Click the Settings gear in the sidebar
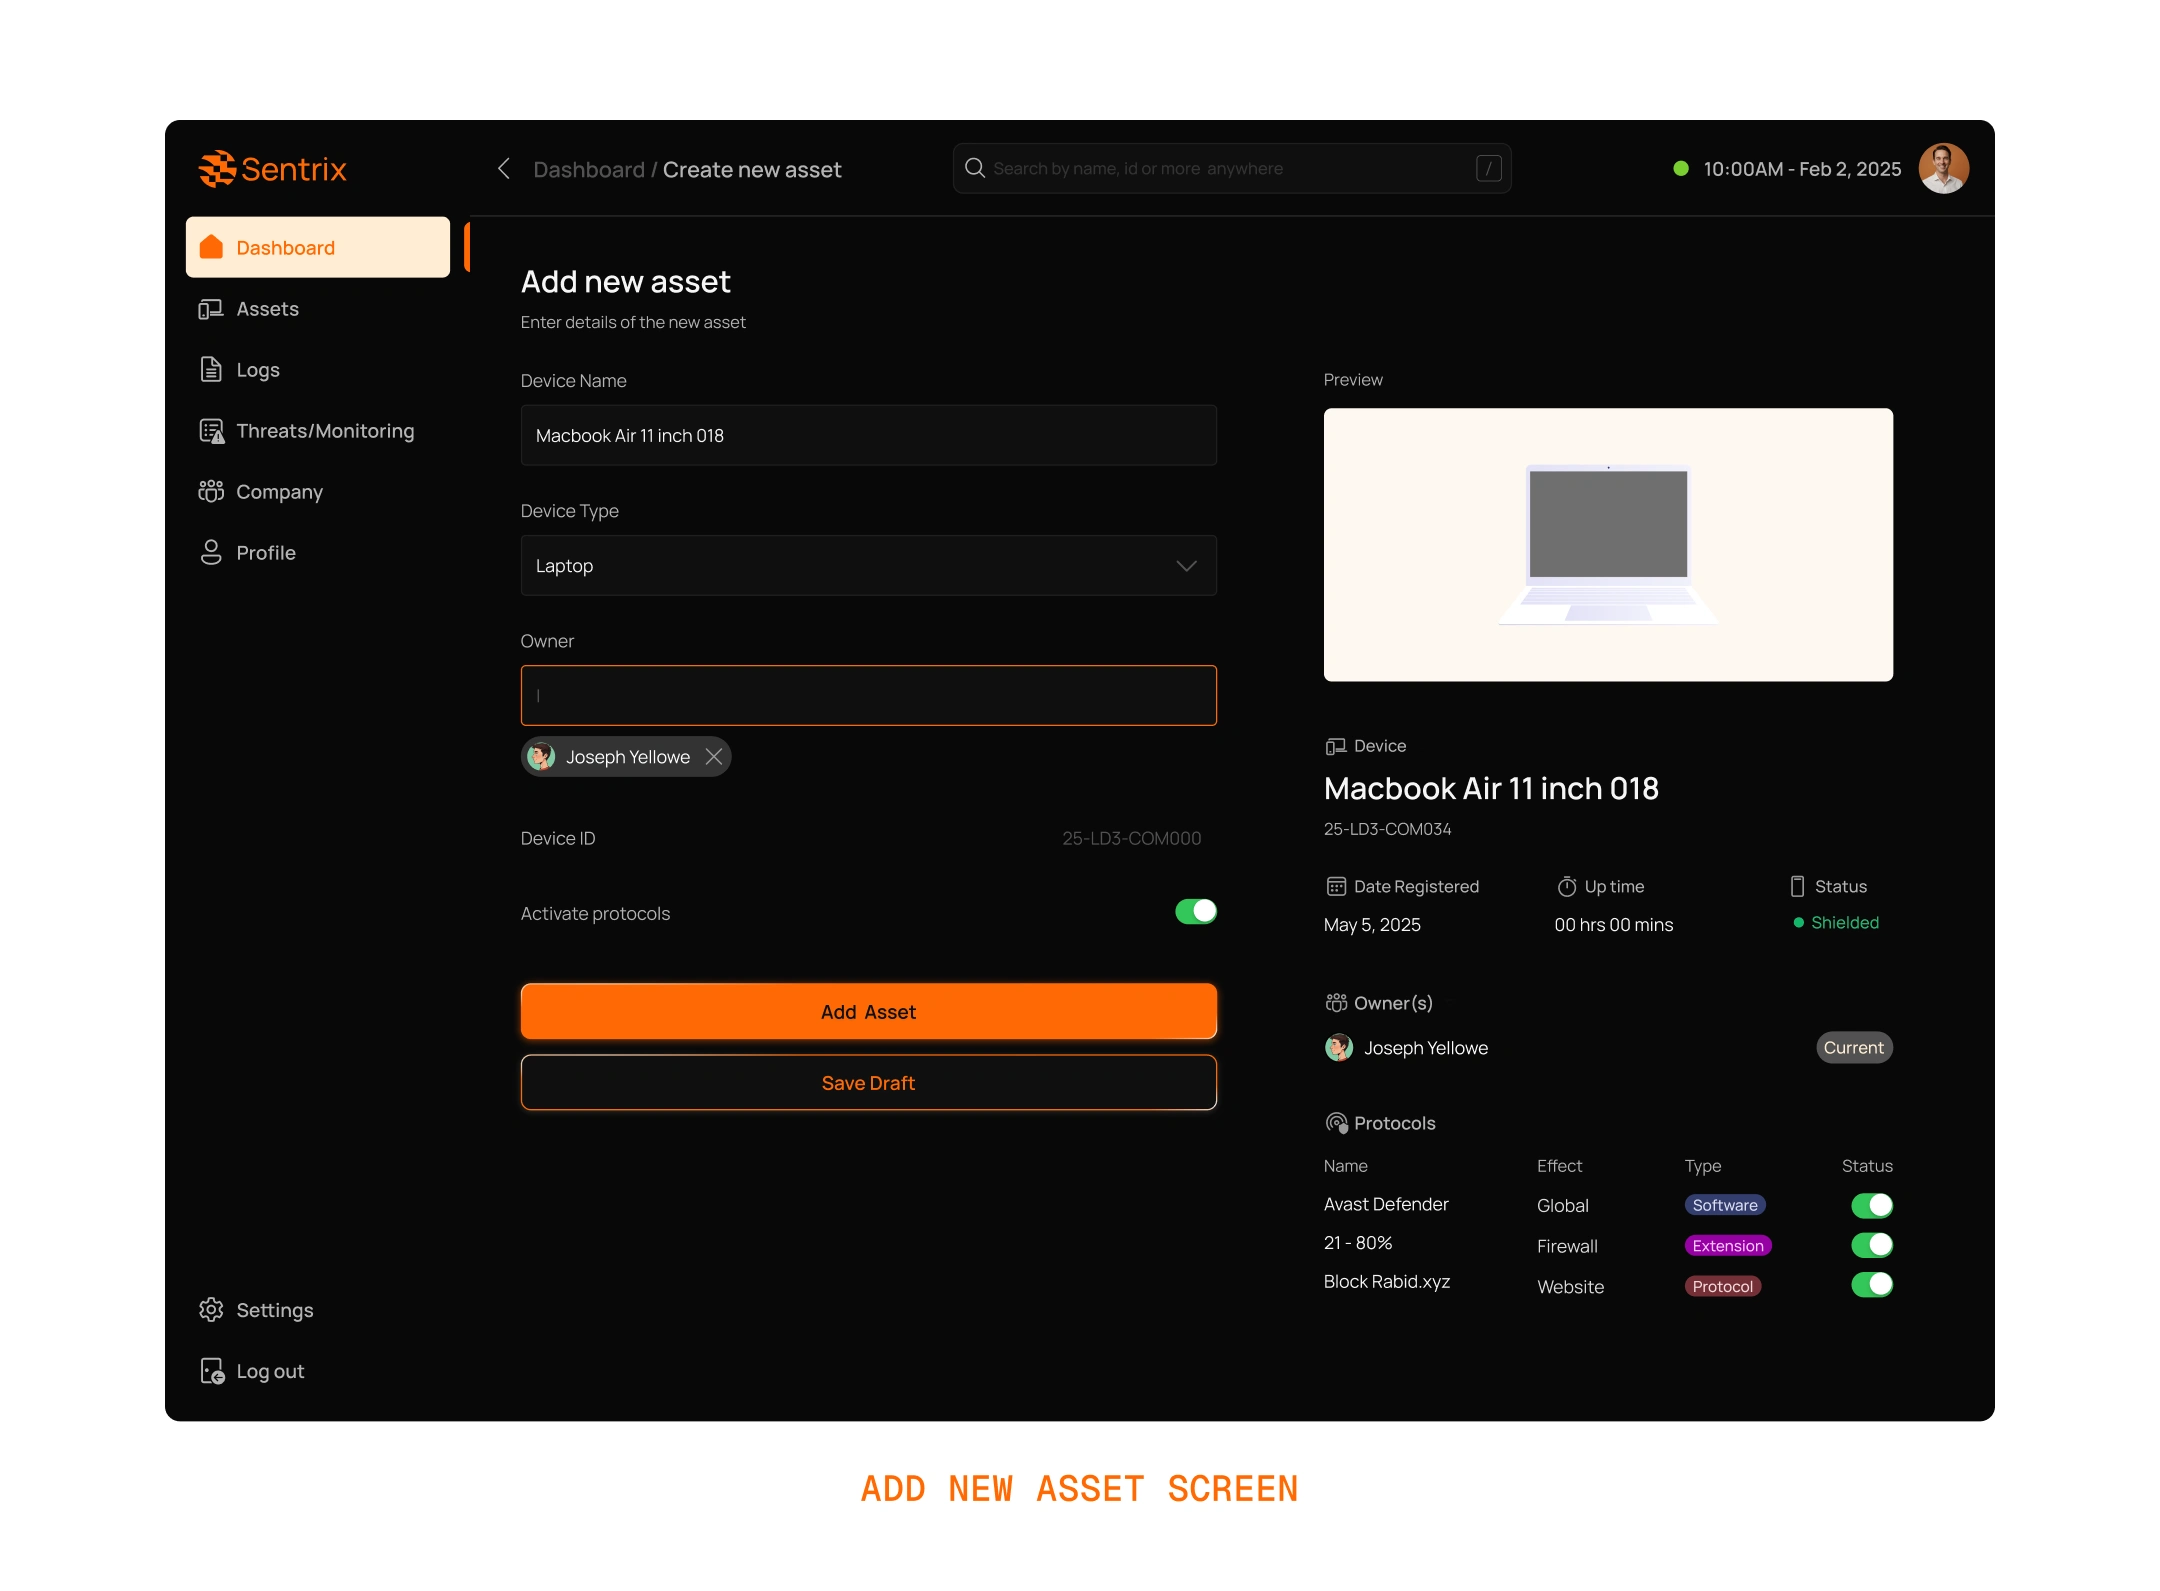 coord(211,1310)
